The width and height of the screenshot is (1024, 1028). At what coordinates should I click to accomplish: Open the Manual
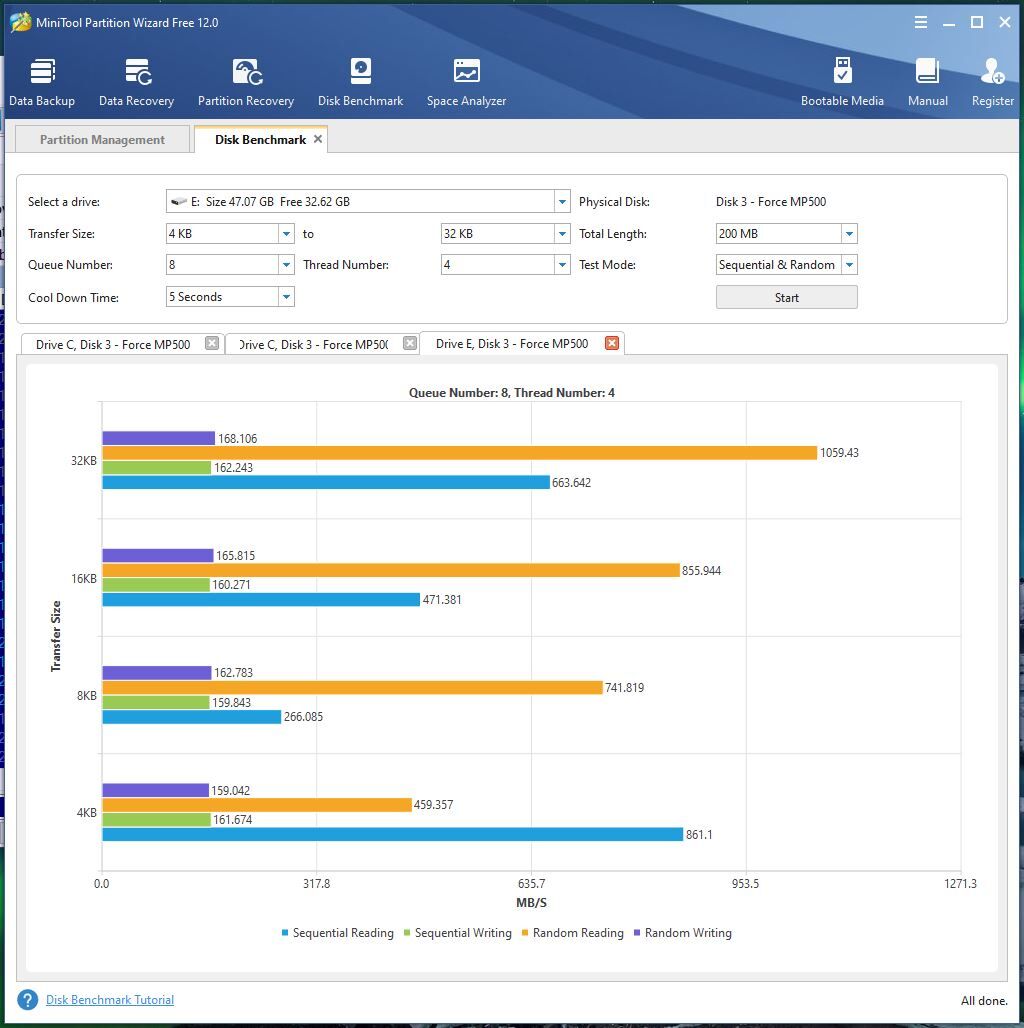tap(928, 83)
